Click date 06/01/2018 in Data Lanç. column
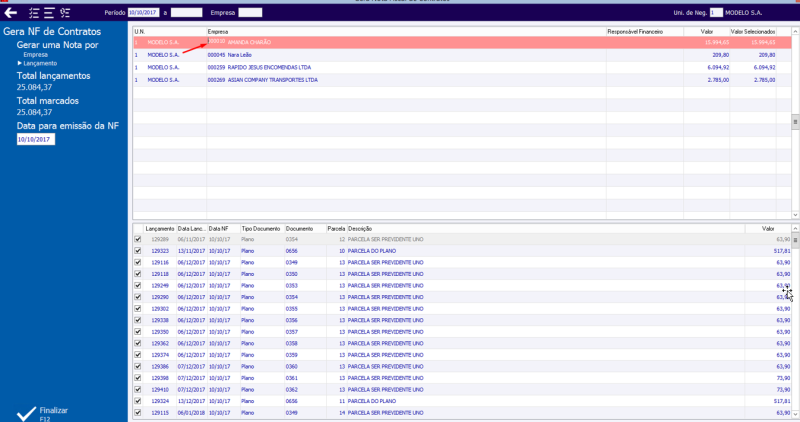 click(191, 413)
